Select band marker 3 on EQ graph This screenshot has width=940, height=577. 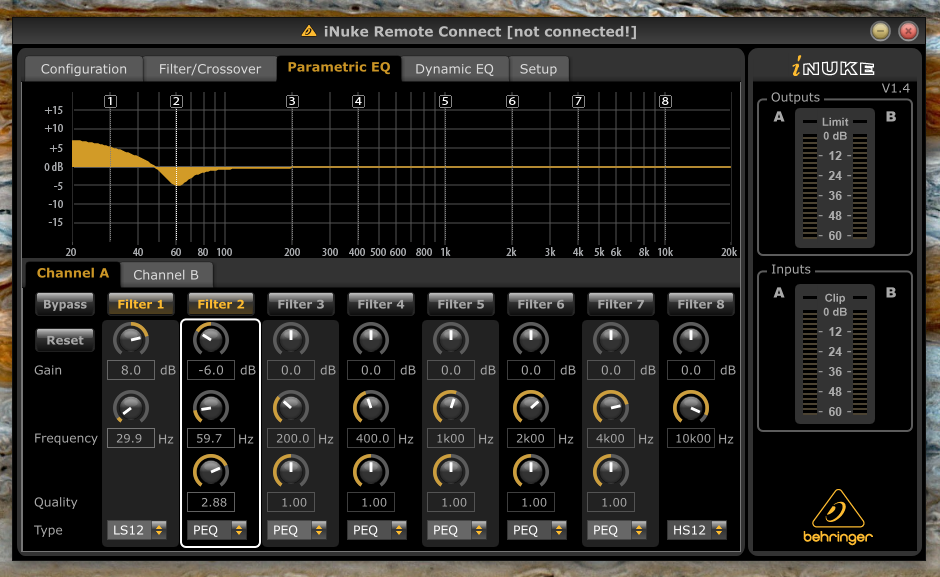(292, 101)
